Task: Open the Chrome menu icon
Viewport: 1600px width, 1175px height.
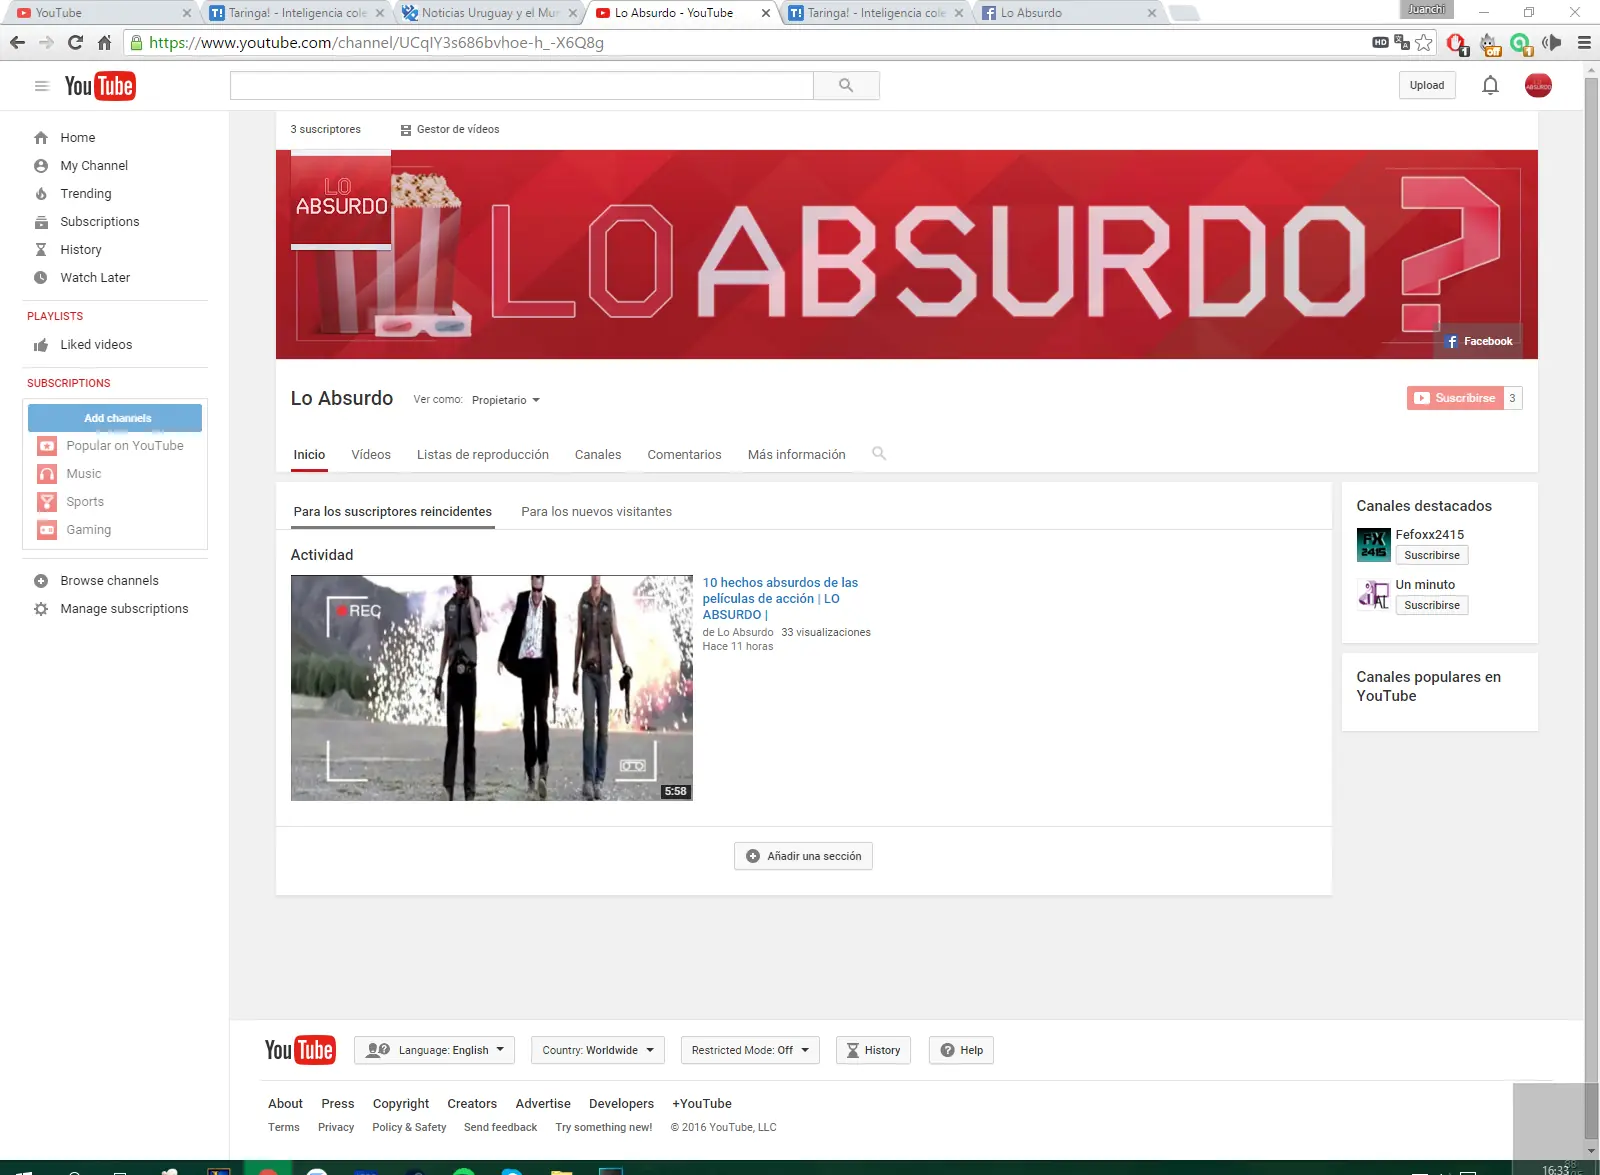Action: 1584,43
